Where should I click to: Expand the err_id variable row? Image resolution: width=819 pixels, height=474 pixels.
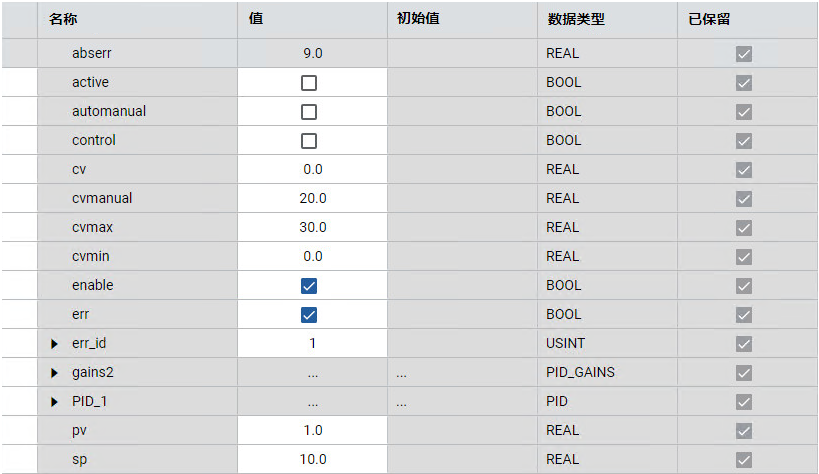(55, 344)
